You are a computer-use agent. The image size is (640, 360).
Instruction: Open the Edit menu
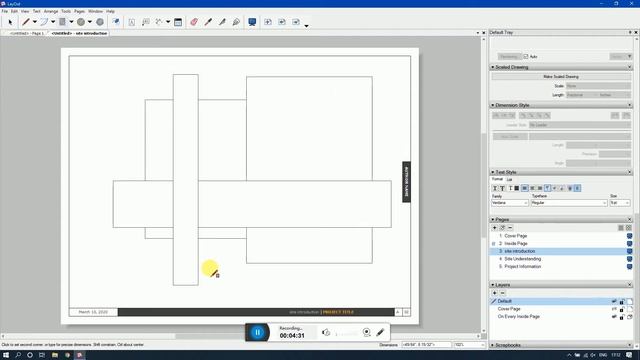(x=14, y=11)
